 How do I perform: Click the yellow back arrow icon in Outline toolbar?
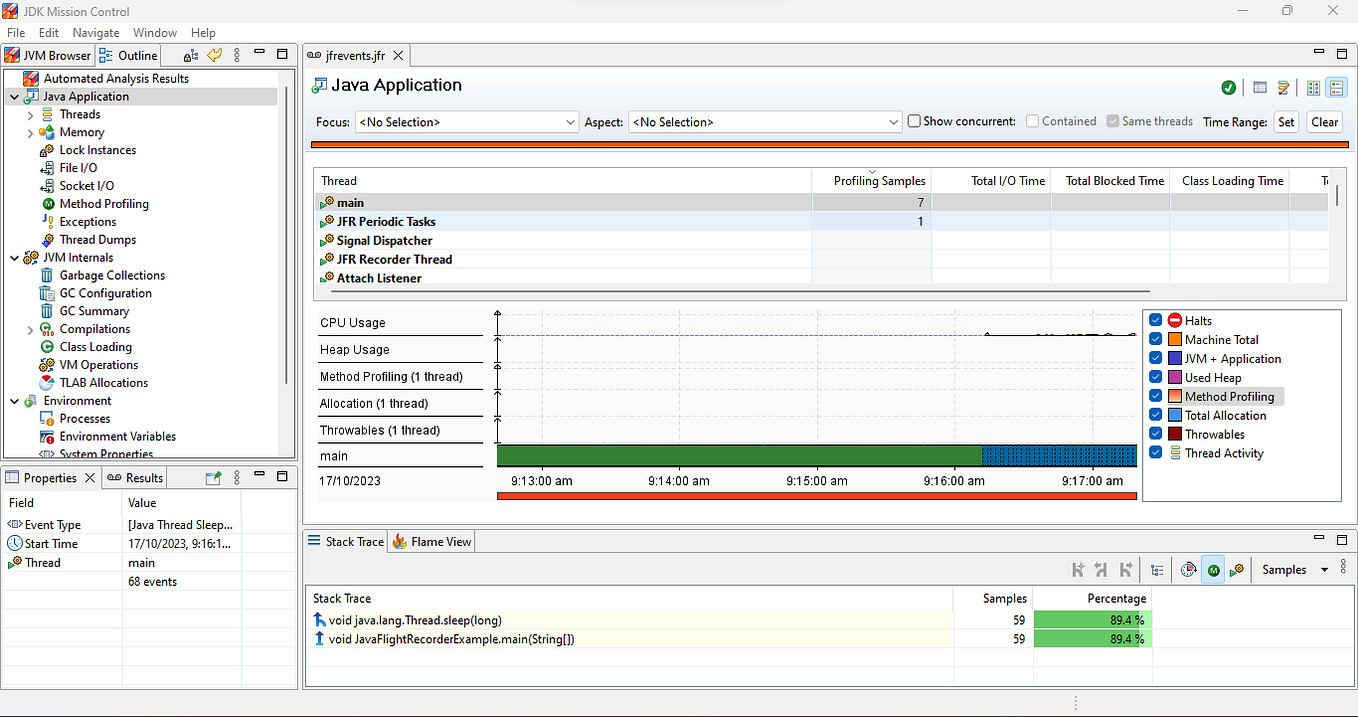coord(214,55)
